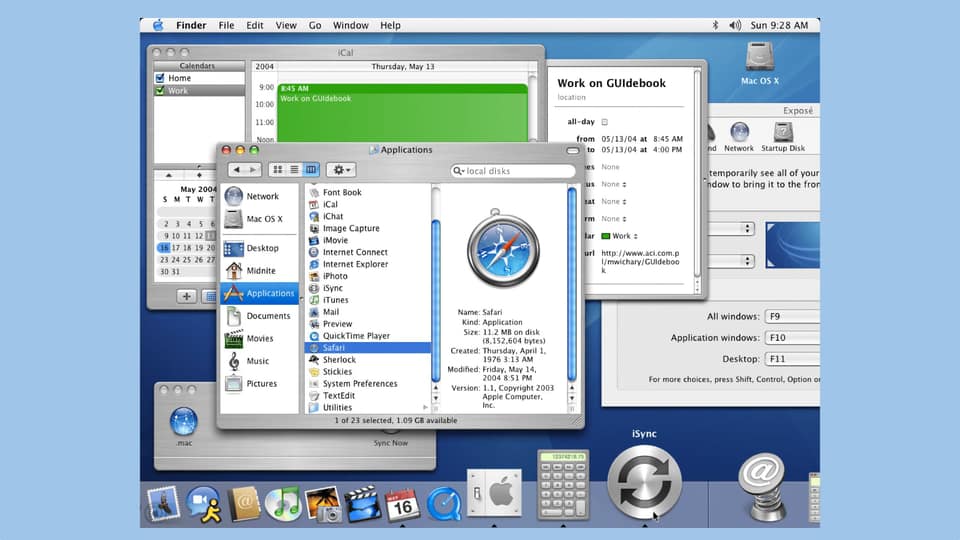
Task: Launch iChat from the Dock
Action: [x=204, y=504]
